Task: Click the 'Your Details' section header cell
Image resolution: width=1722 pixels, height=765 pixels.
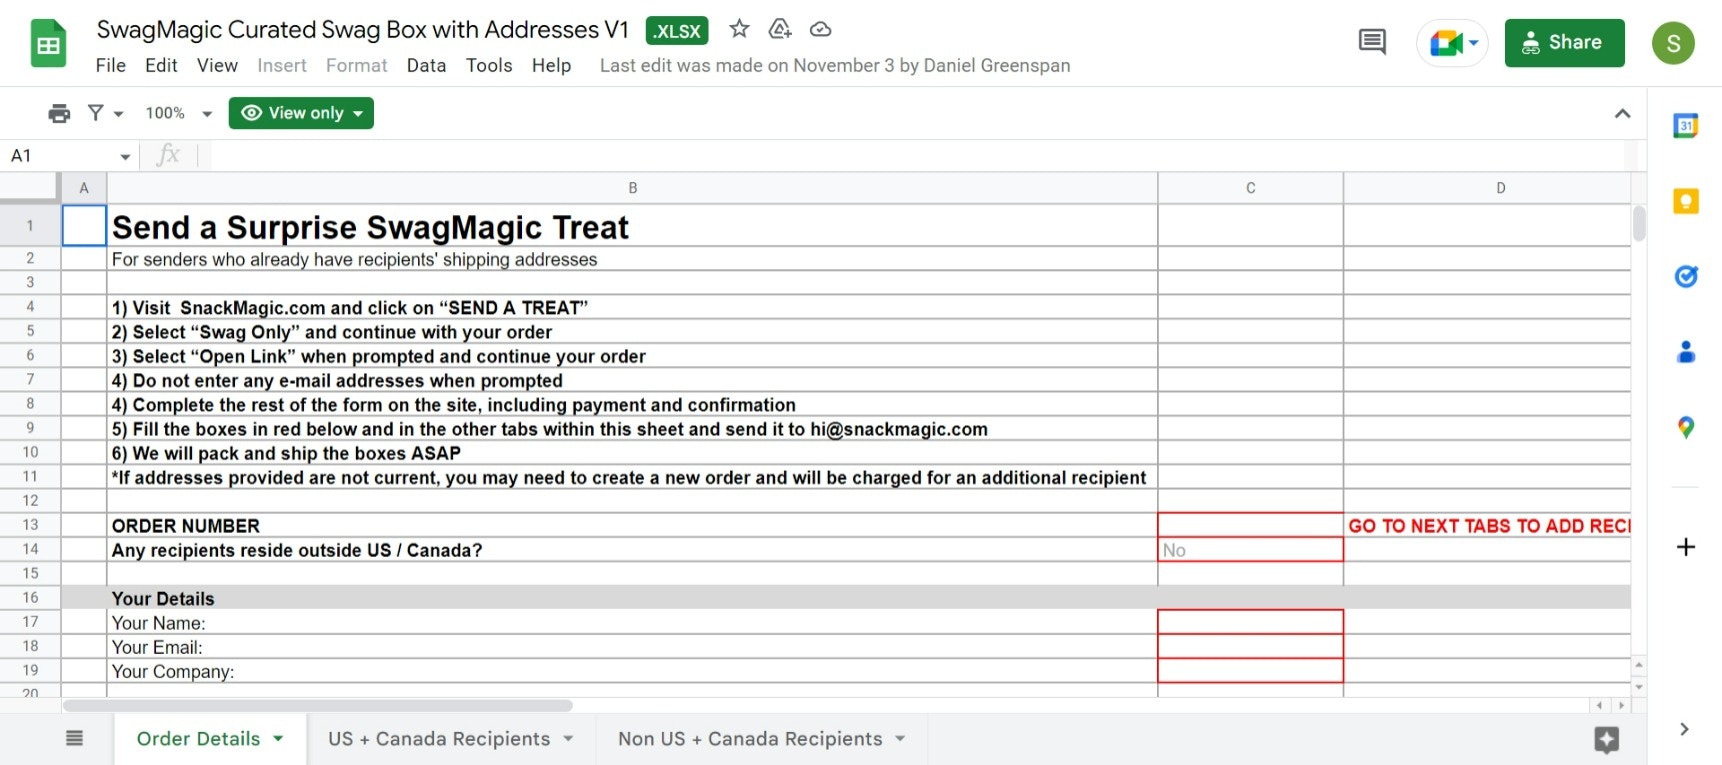Action: [632, 598]
